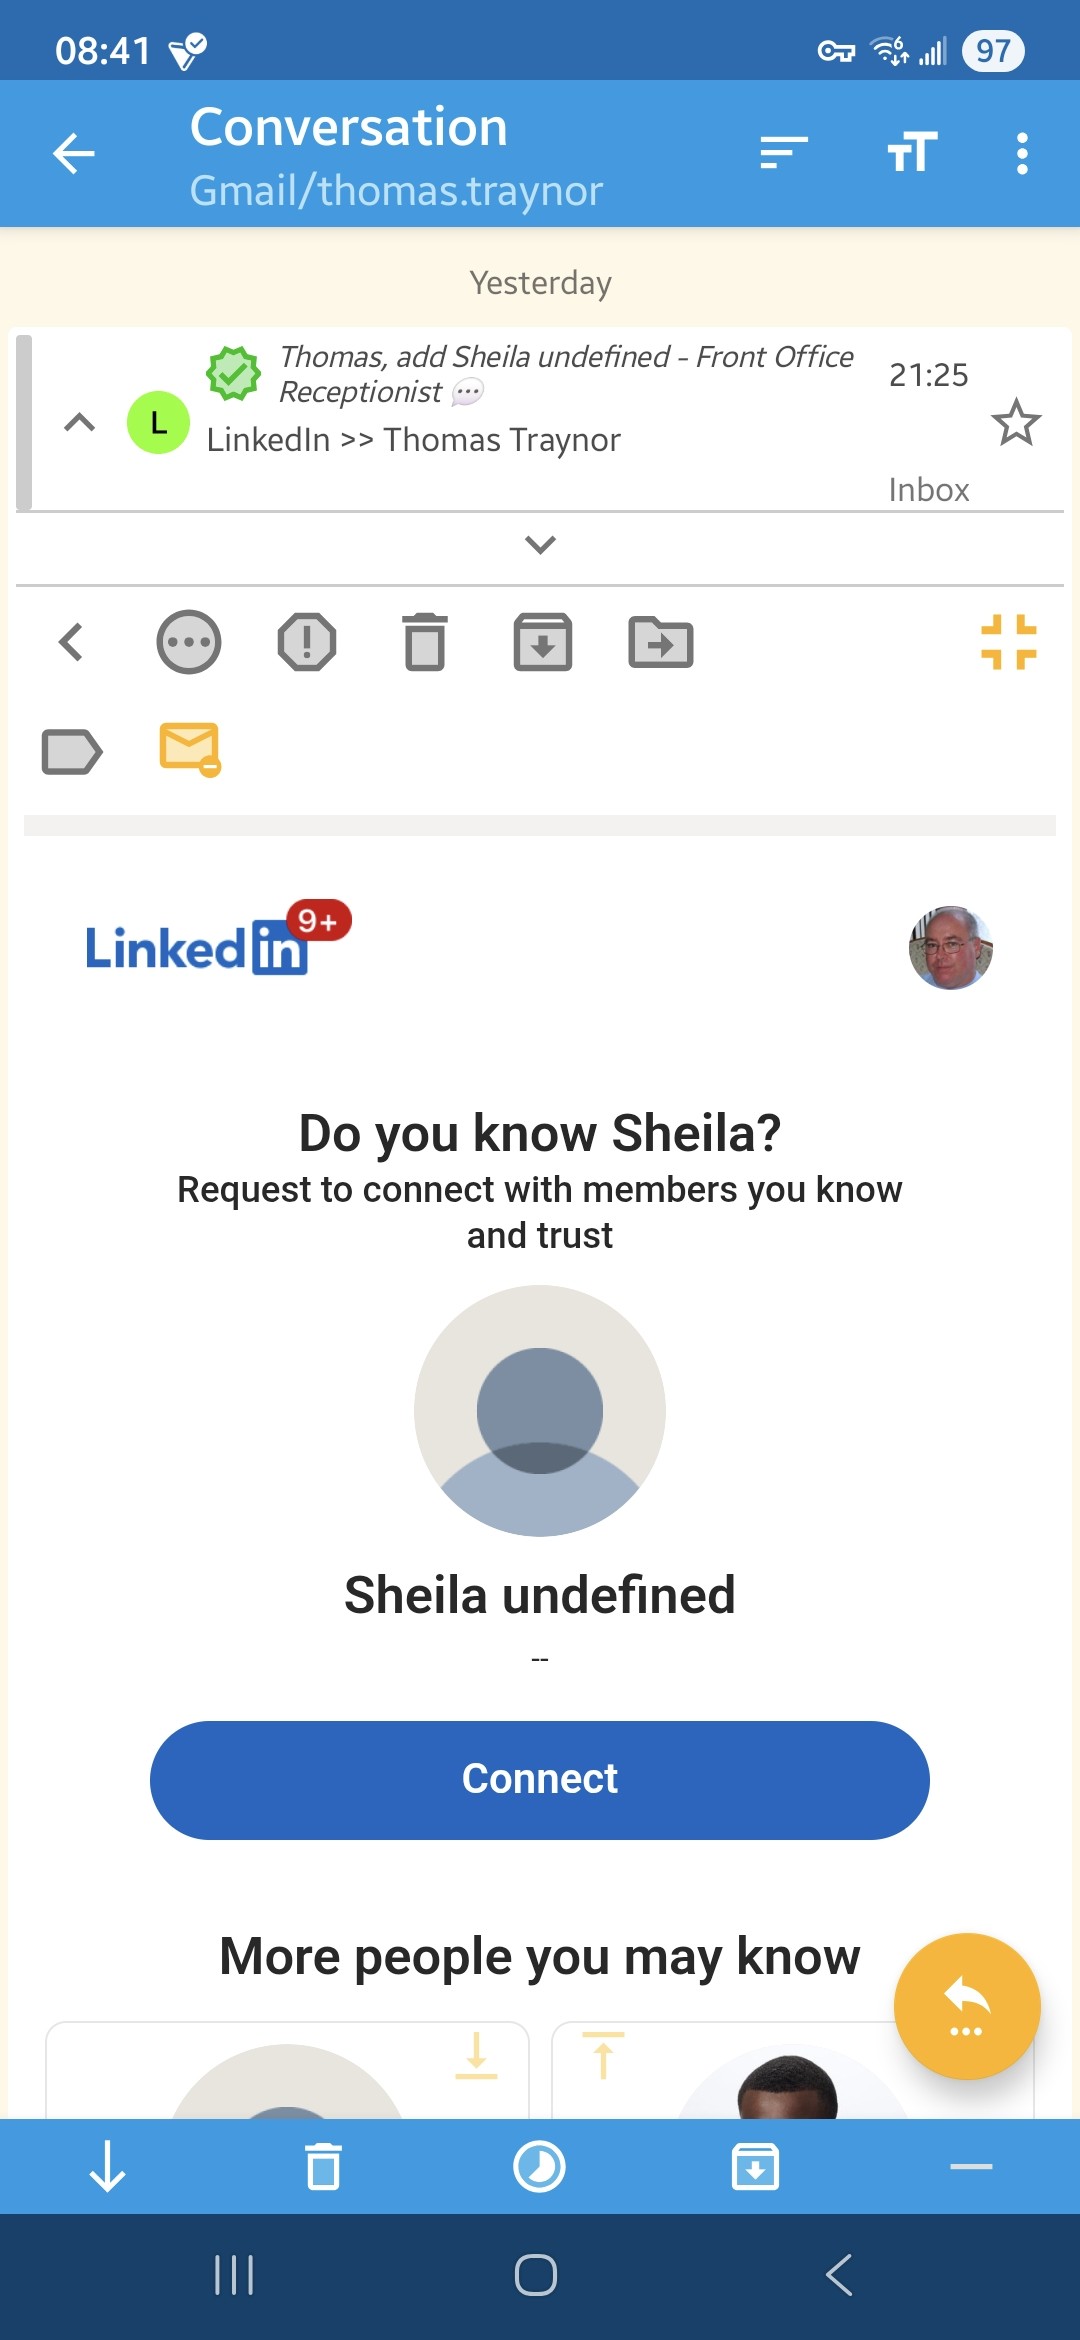The height and width of the screenshot is (2340, 1080).
Task: Archive the message from the message toolbar
Action: pyautogui.click(x=543, y=642)
